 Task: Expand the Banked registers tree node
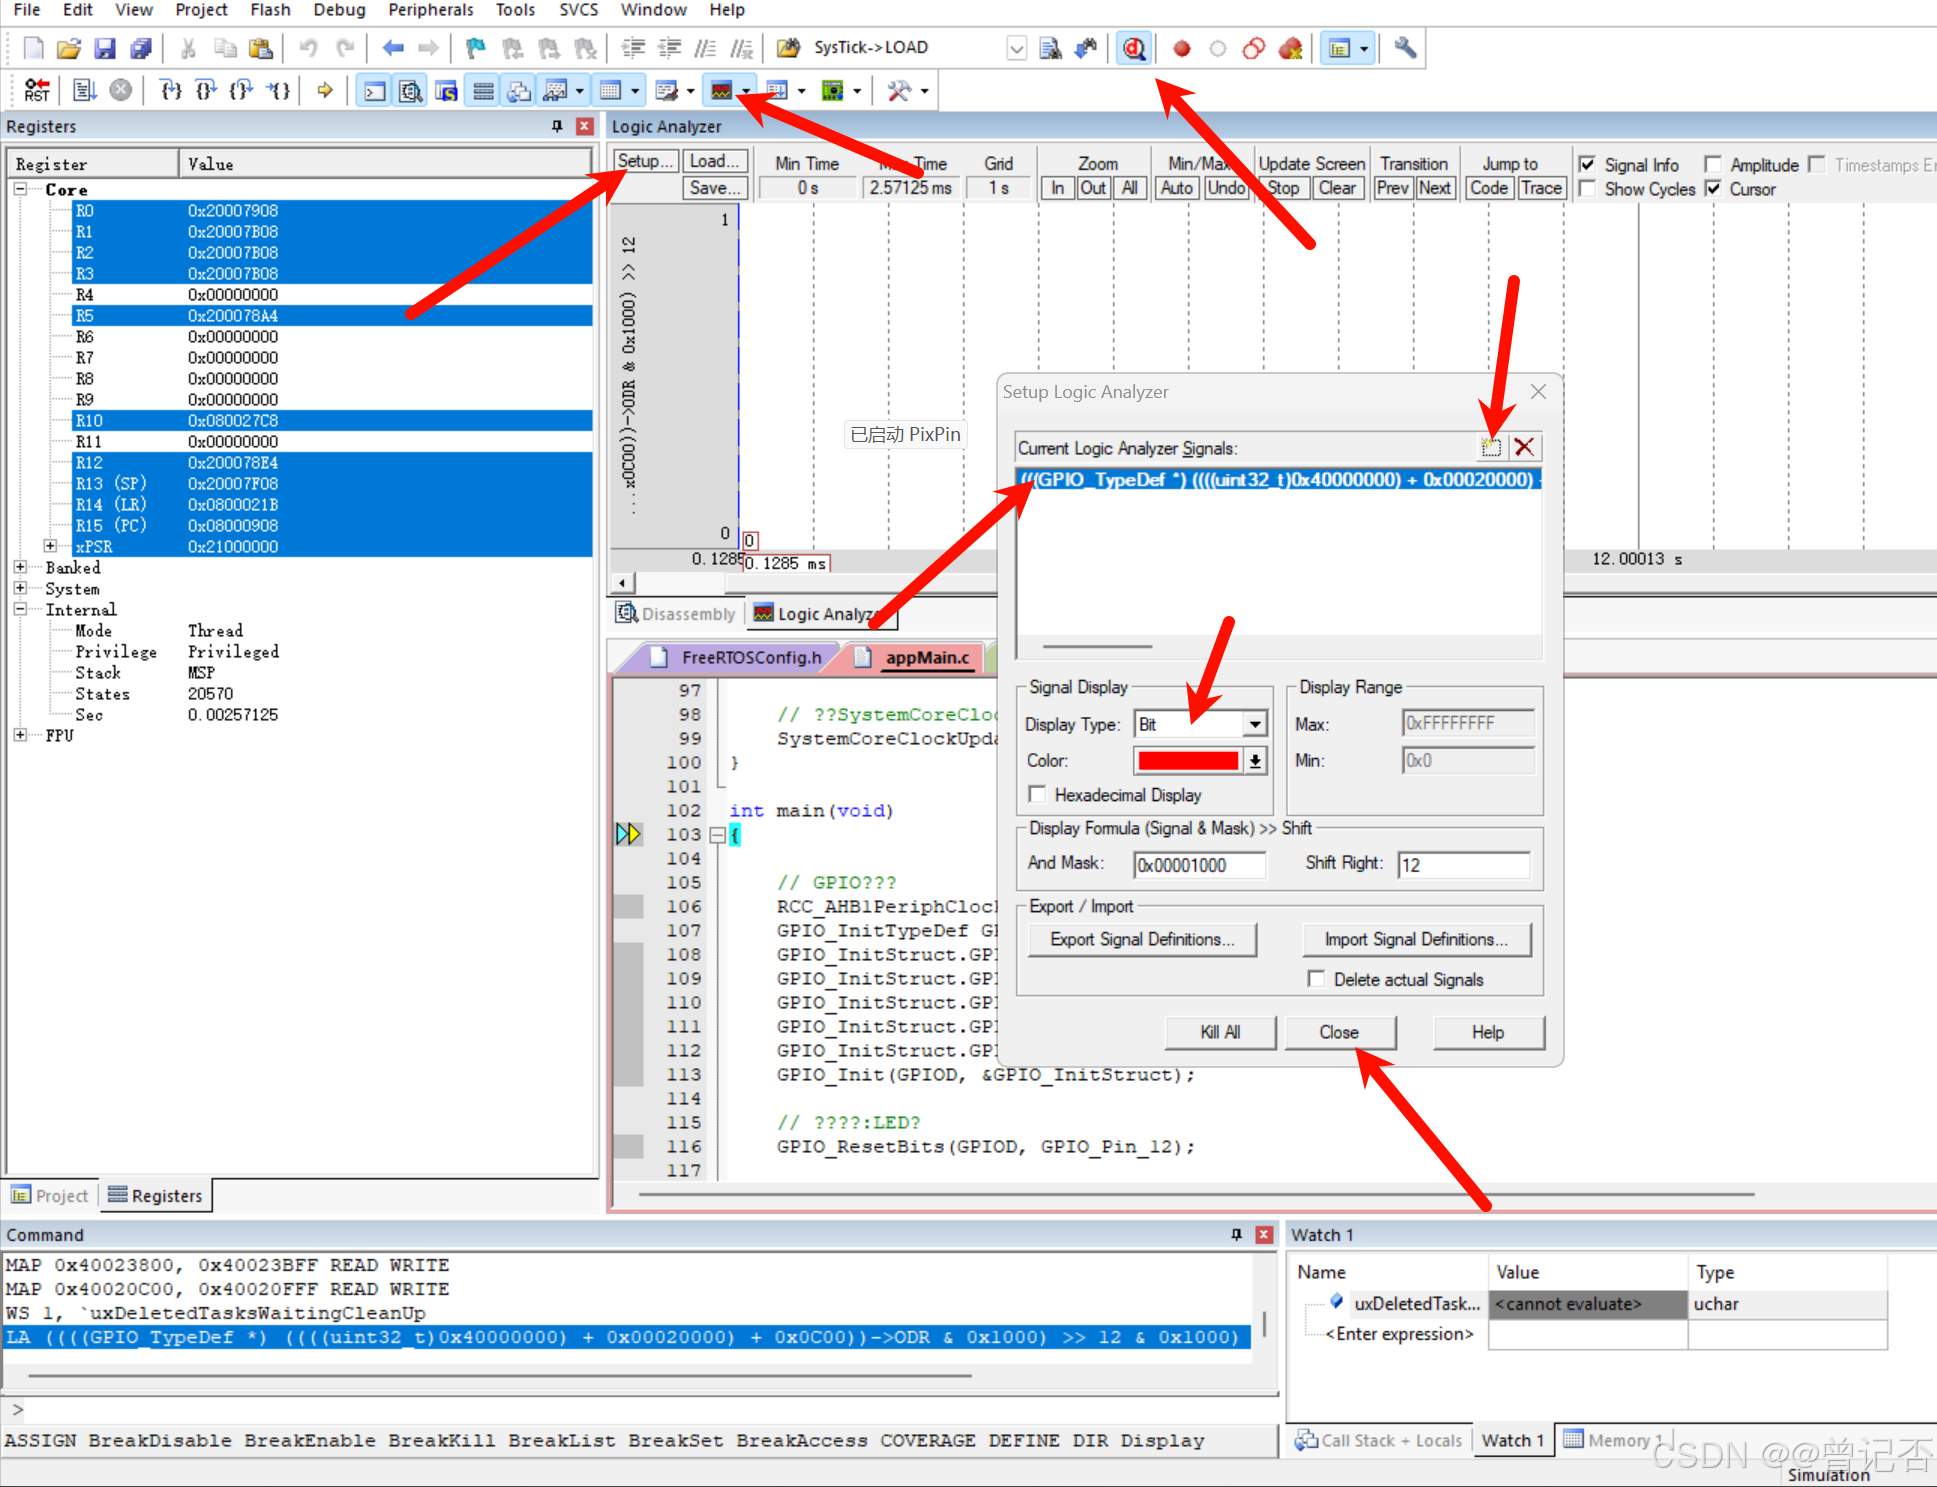point(20,567)
